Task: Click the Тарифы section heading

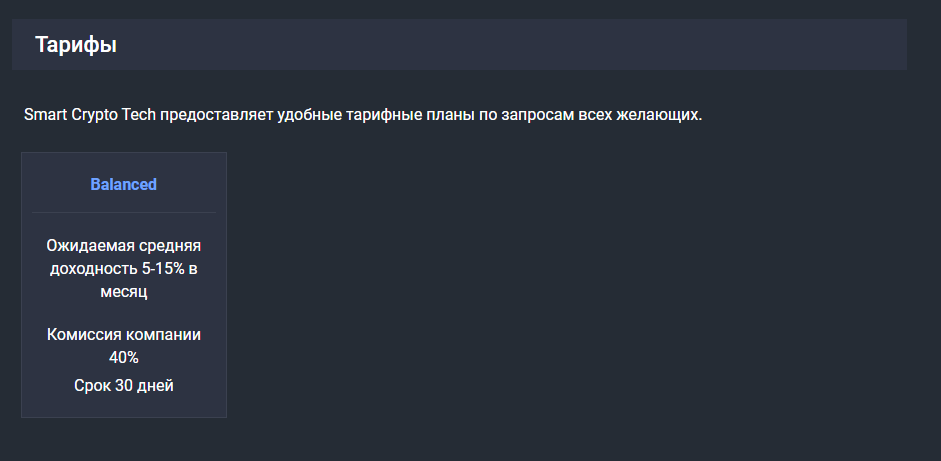Action: (x=76, y=45)
